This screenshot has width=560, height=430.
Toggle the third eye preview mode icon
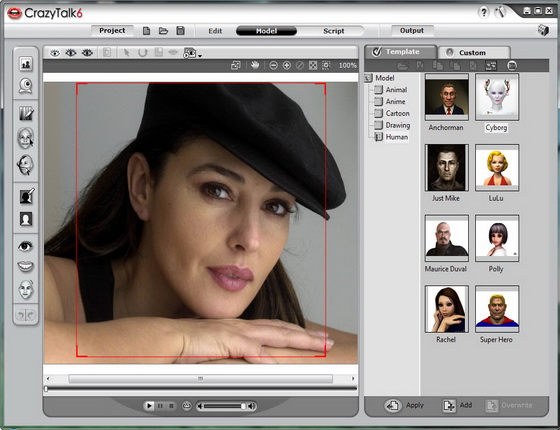pos(87,53)
